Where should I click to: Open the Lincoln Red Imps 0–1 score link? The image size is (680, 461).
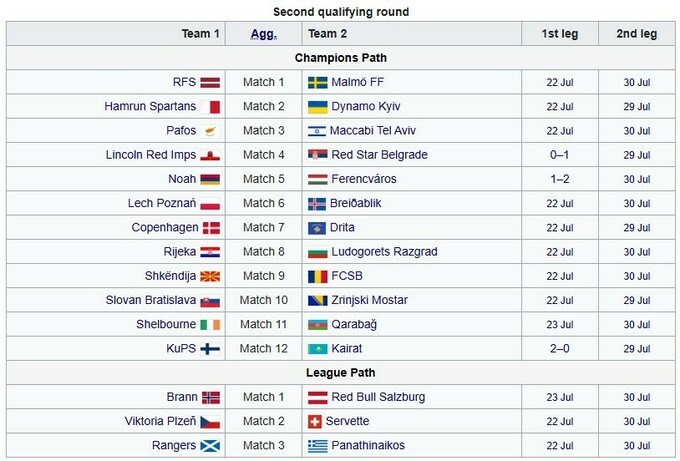coord(559,155)
